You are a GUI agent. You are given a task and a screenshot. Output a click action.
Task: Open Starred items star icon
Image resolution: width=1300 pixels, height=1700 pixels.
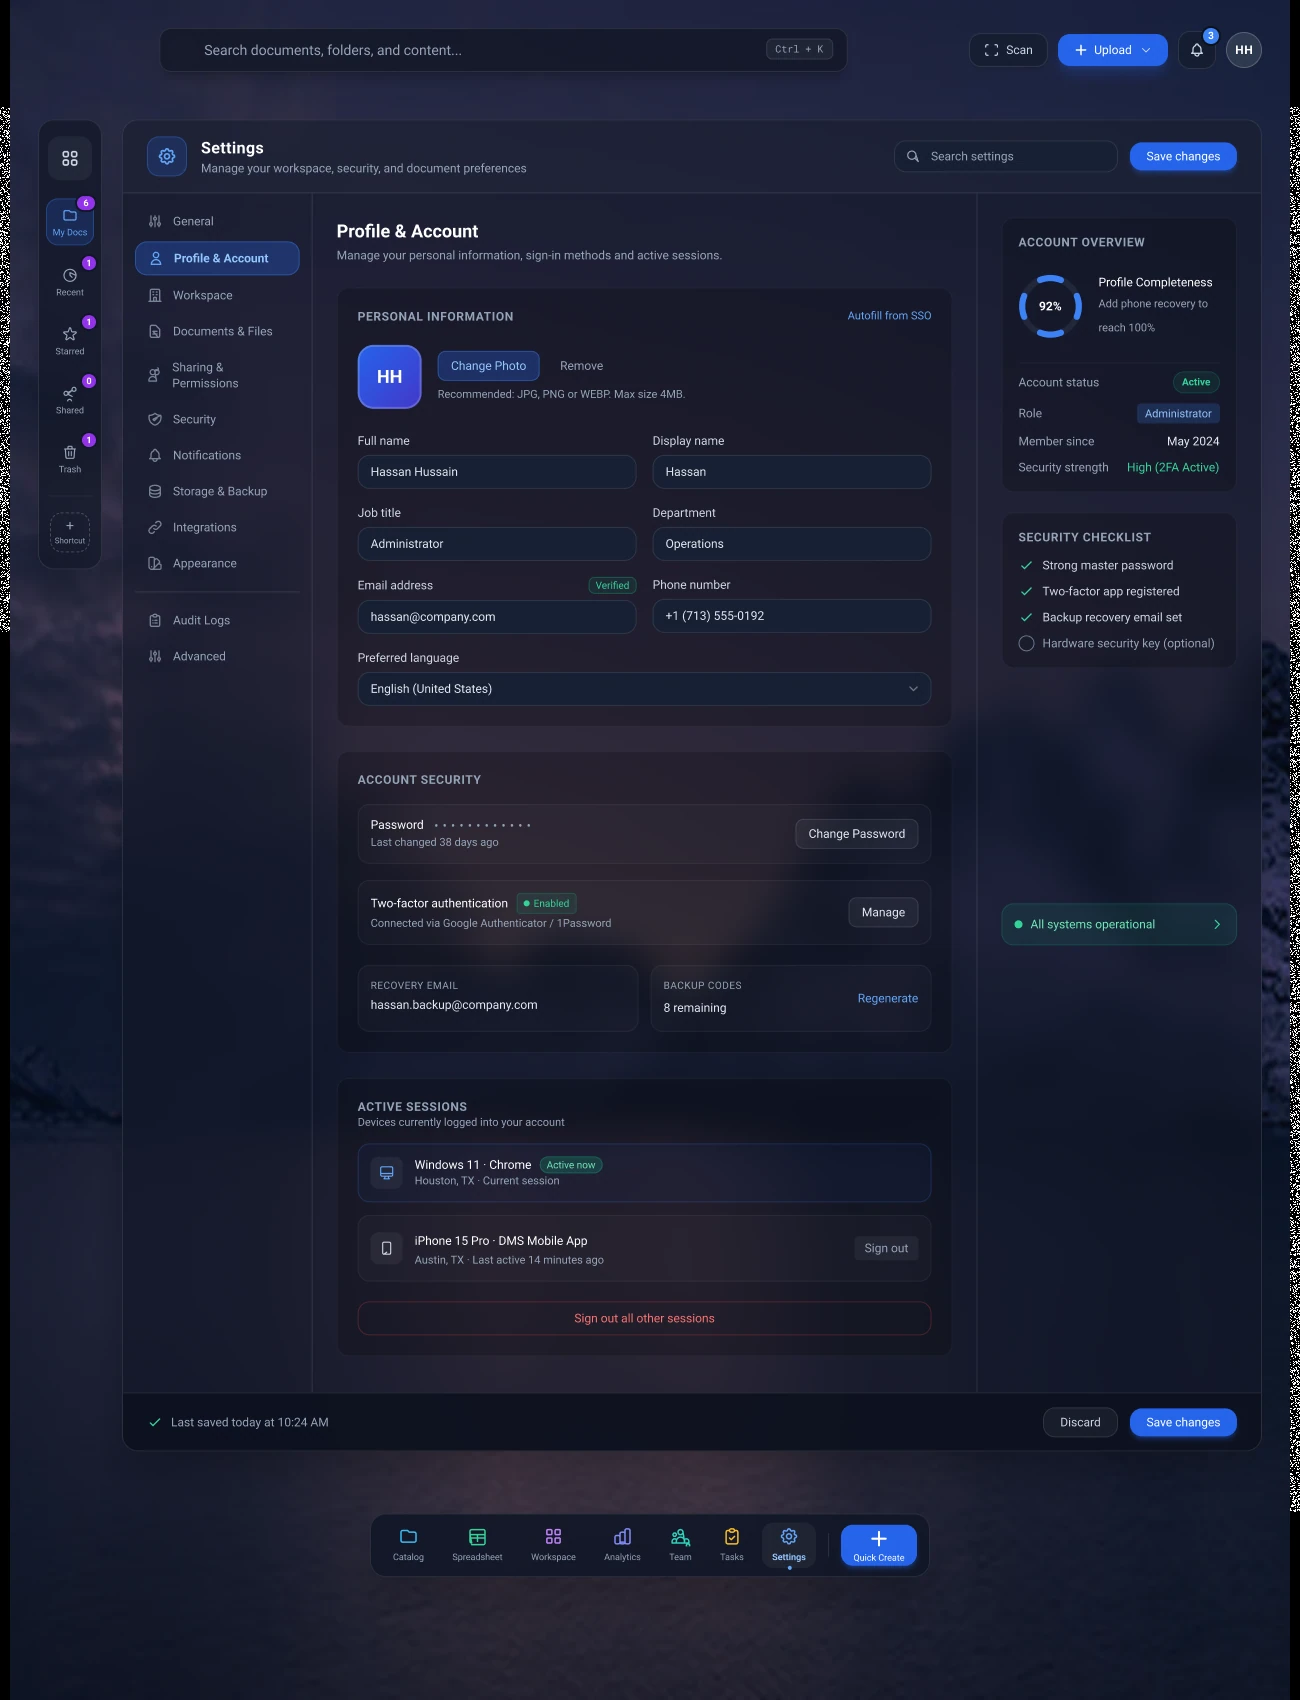pos(70,340)
